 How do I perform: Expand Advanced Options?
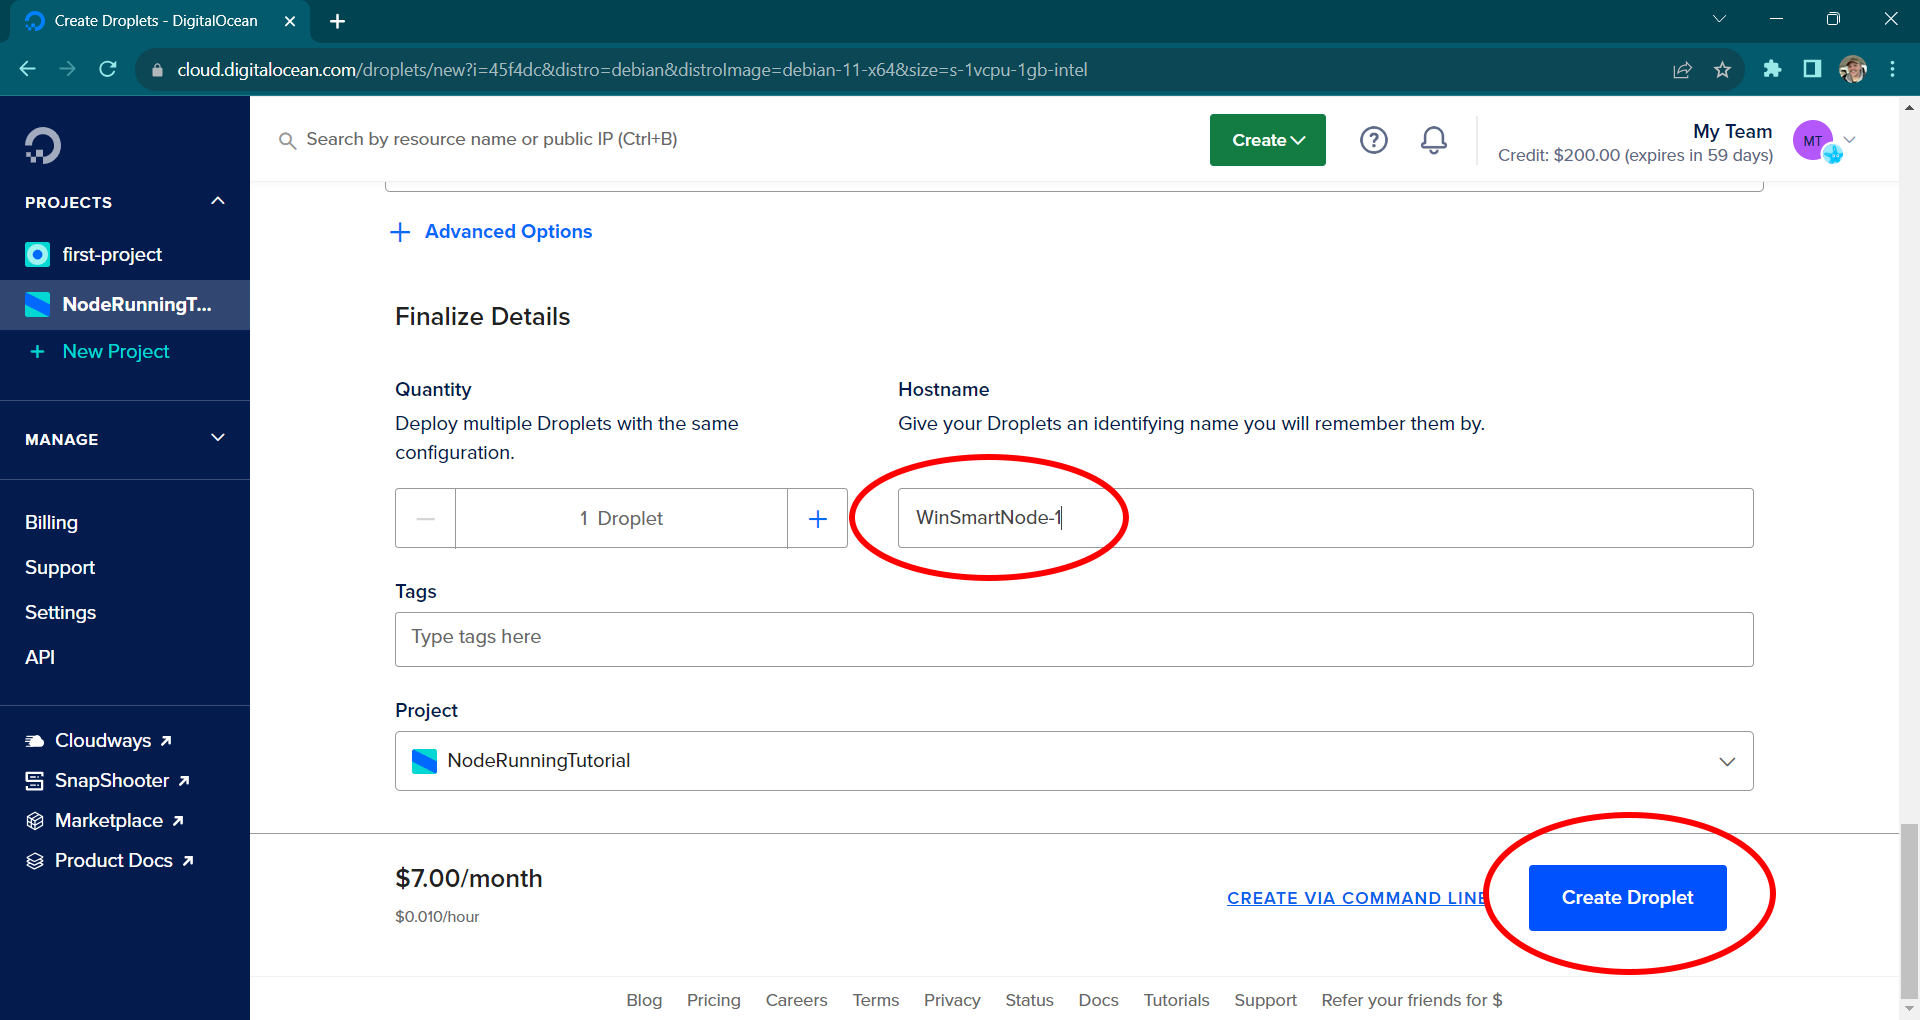tap(508, 232)
